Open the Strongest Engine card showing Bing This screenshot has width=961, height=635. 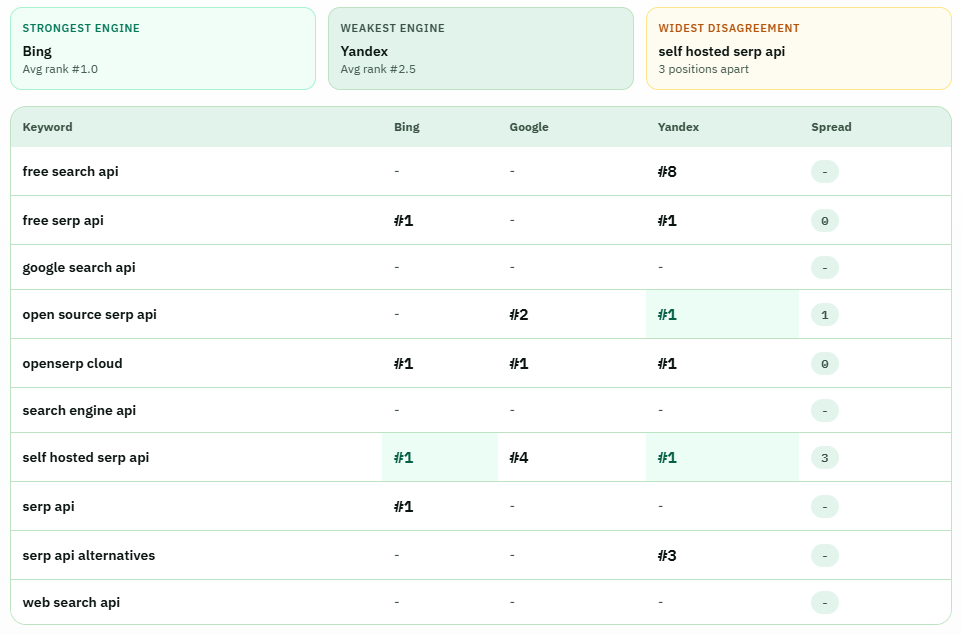point(163,48)
